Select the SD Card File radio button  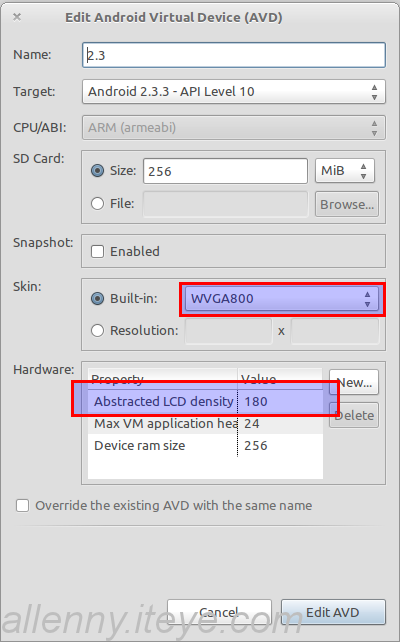coord(97,203)
